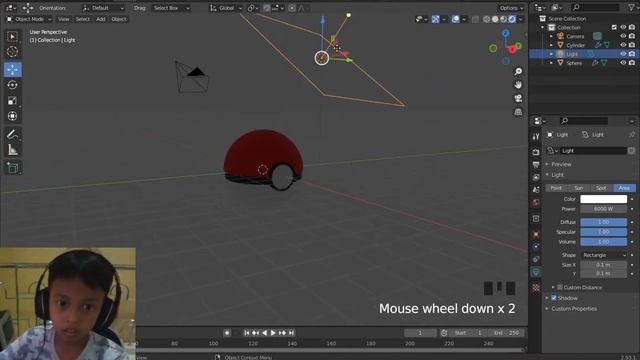Jump to the timeline end frame
This screenshot has width=640, height=360.
pyautogui.click(x=291, y=333)
